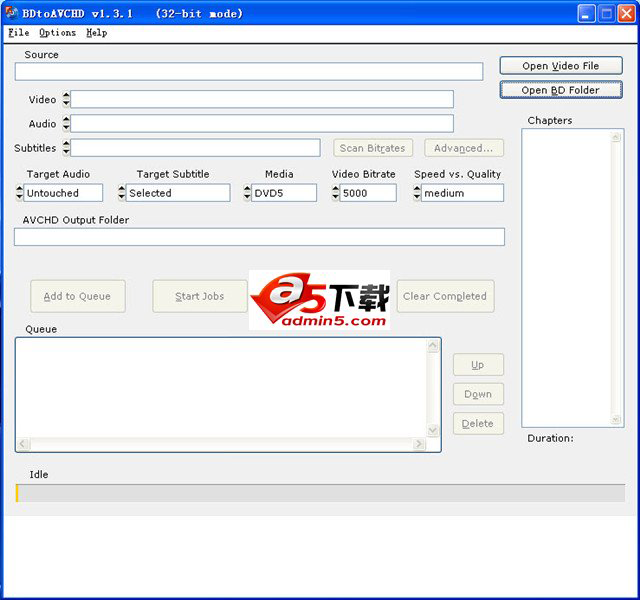Click the Media spinner arrows
The image size is (640, 600).
247,193
